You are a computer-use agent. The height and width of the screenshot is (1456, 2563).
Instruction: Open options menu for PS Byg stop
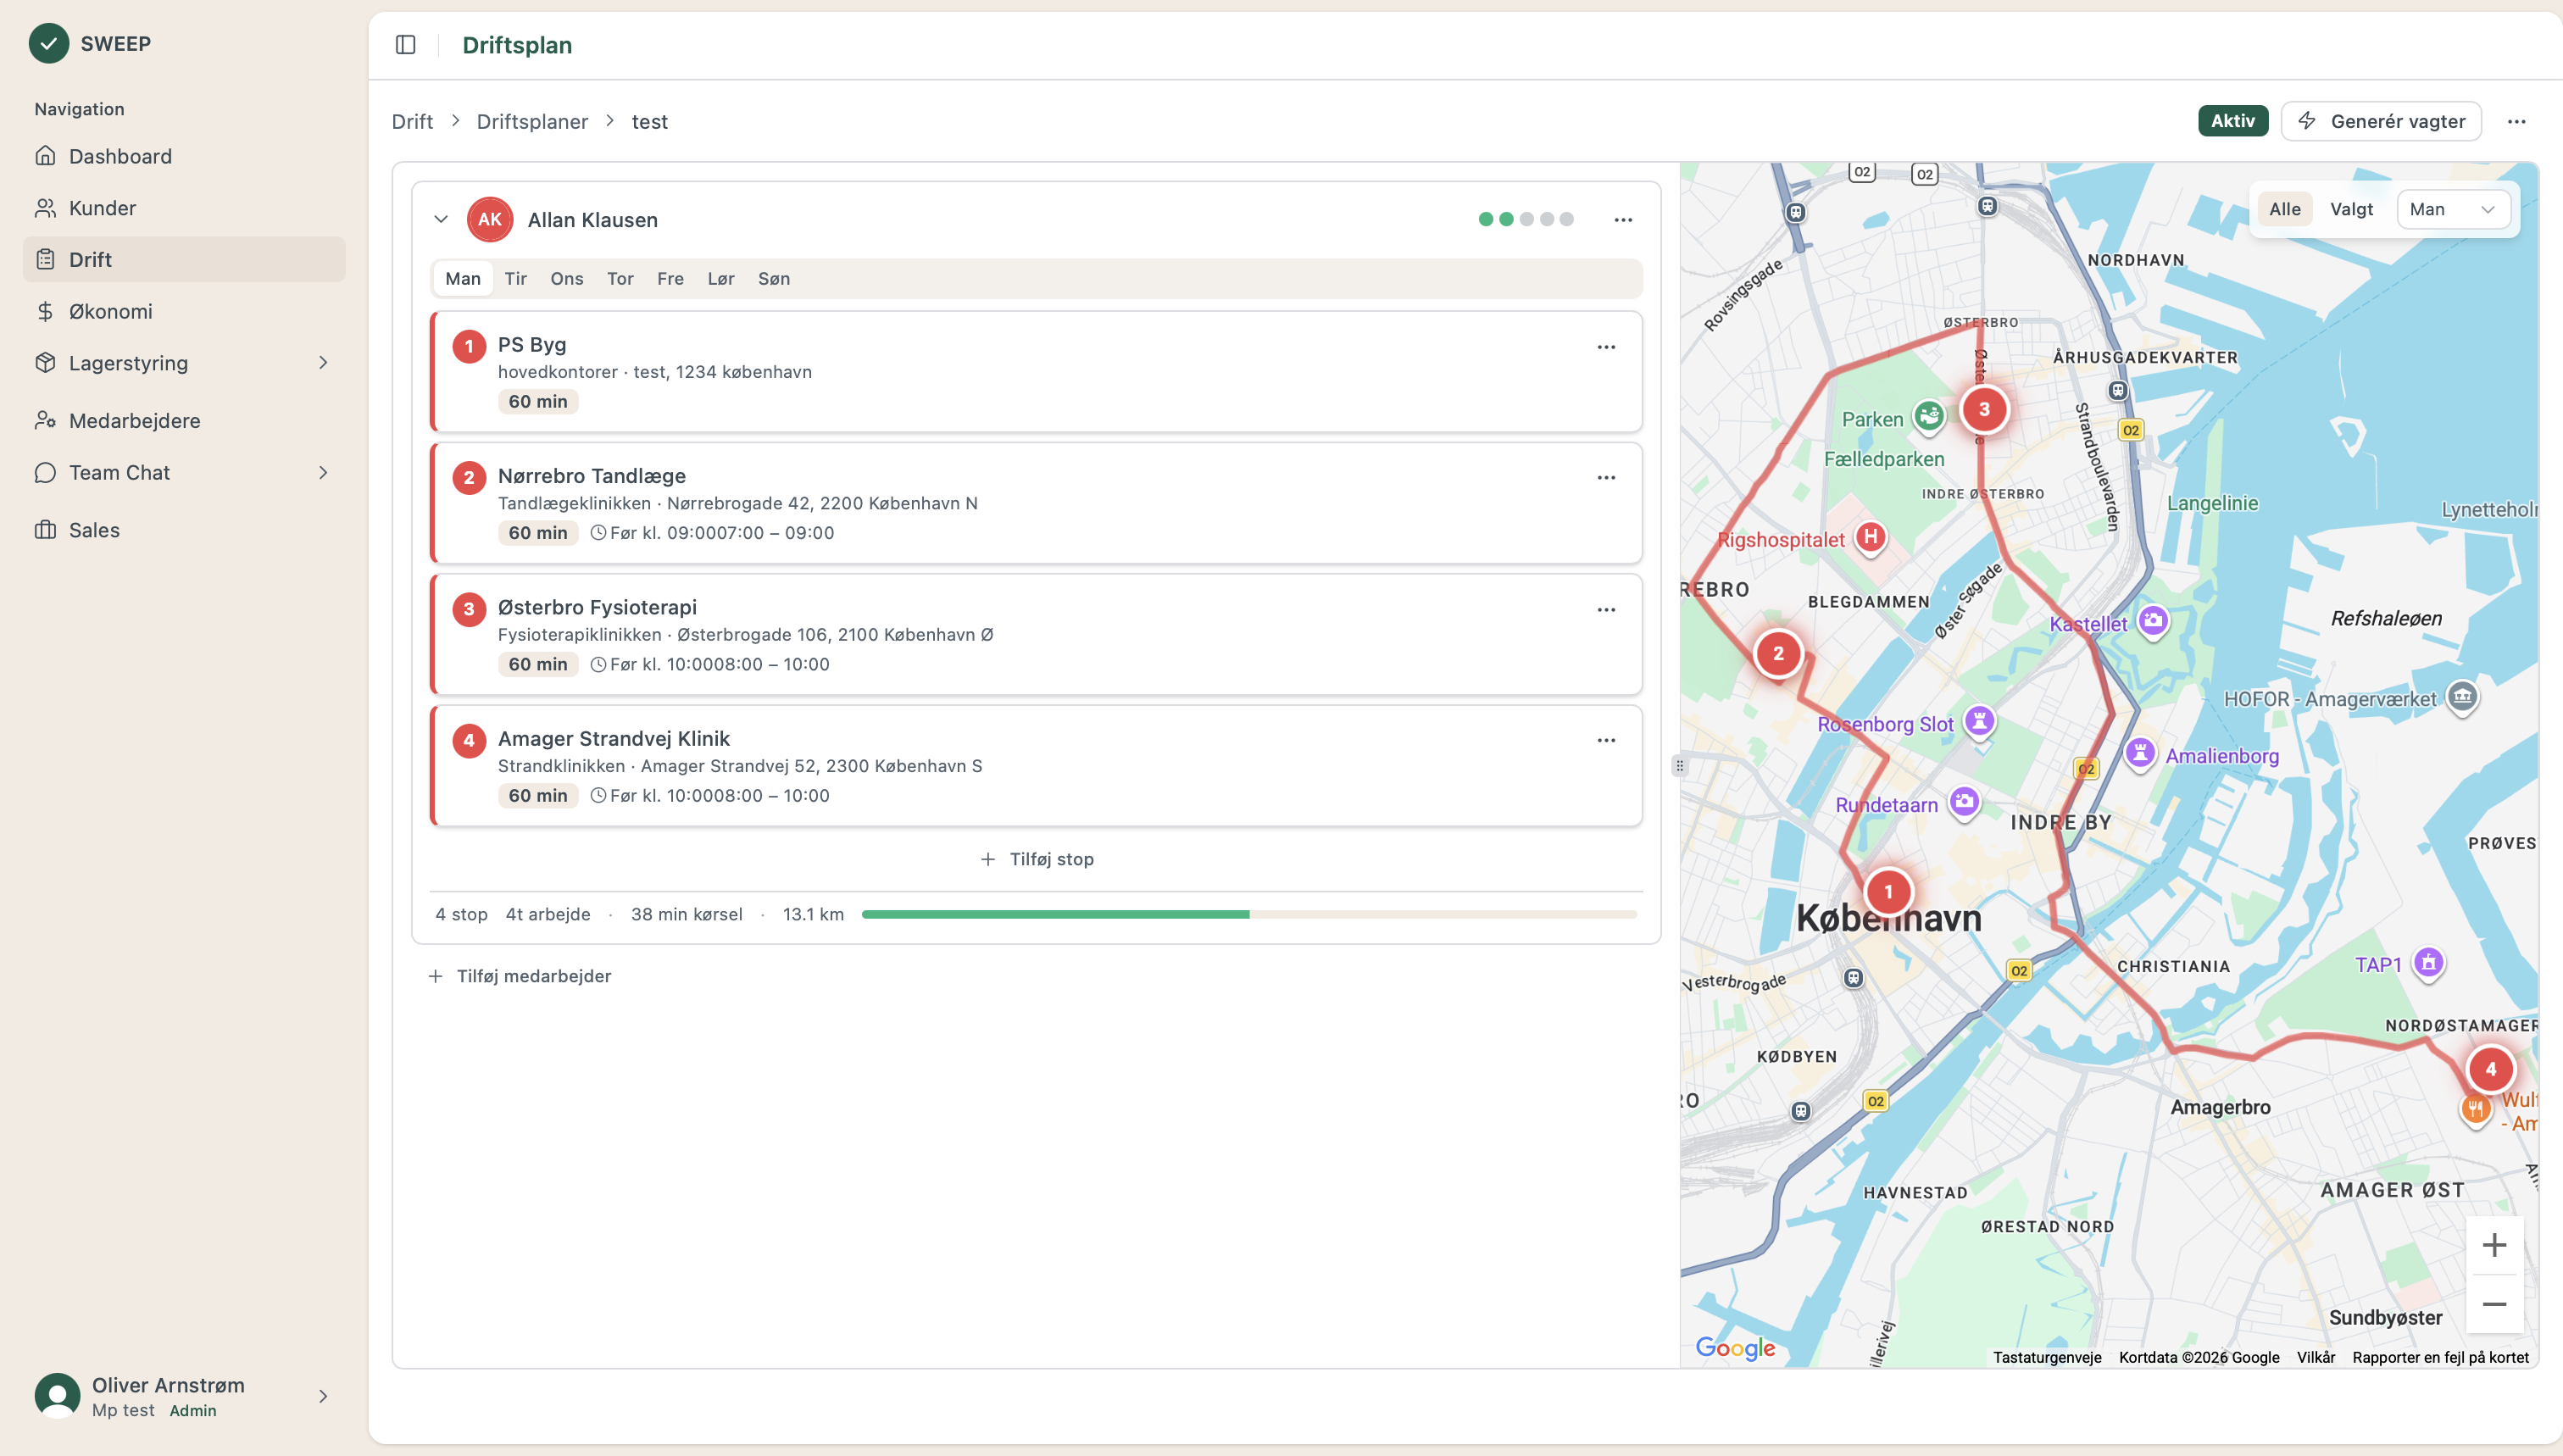tap(1606, 347)
